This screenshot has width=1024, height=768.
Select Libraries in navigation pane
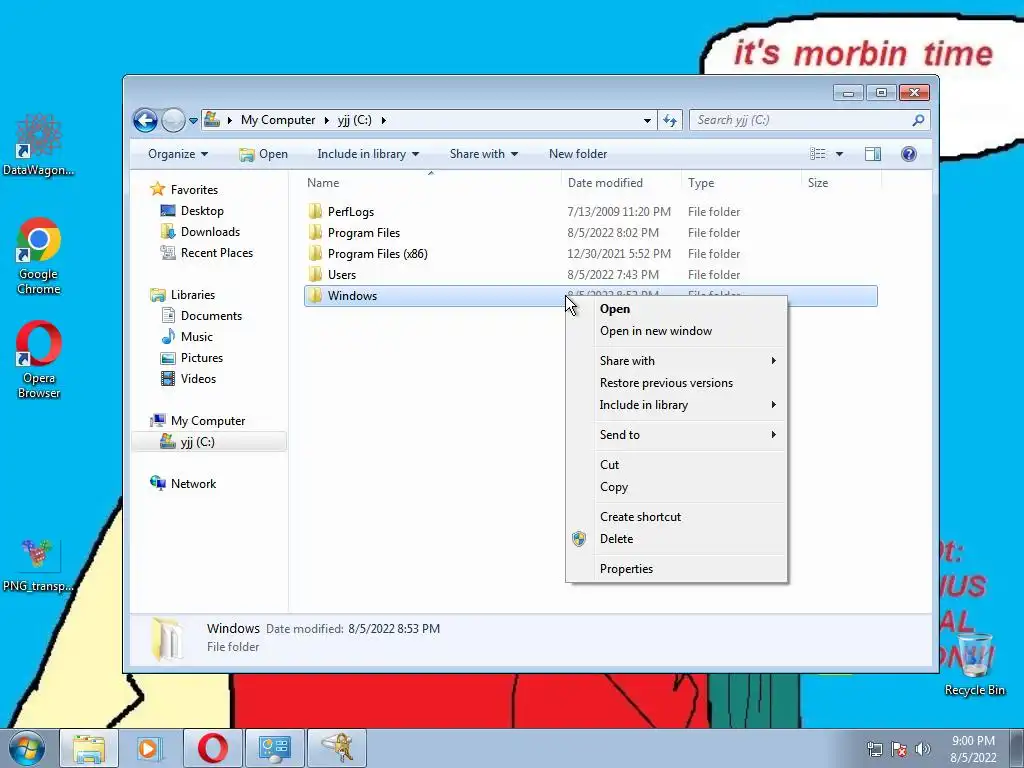[x=193, y=295]
